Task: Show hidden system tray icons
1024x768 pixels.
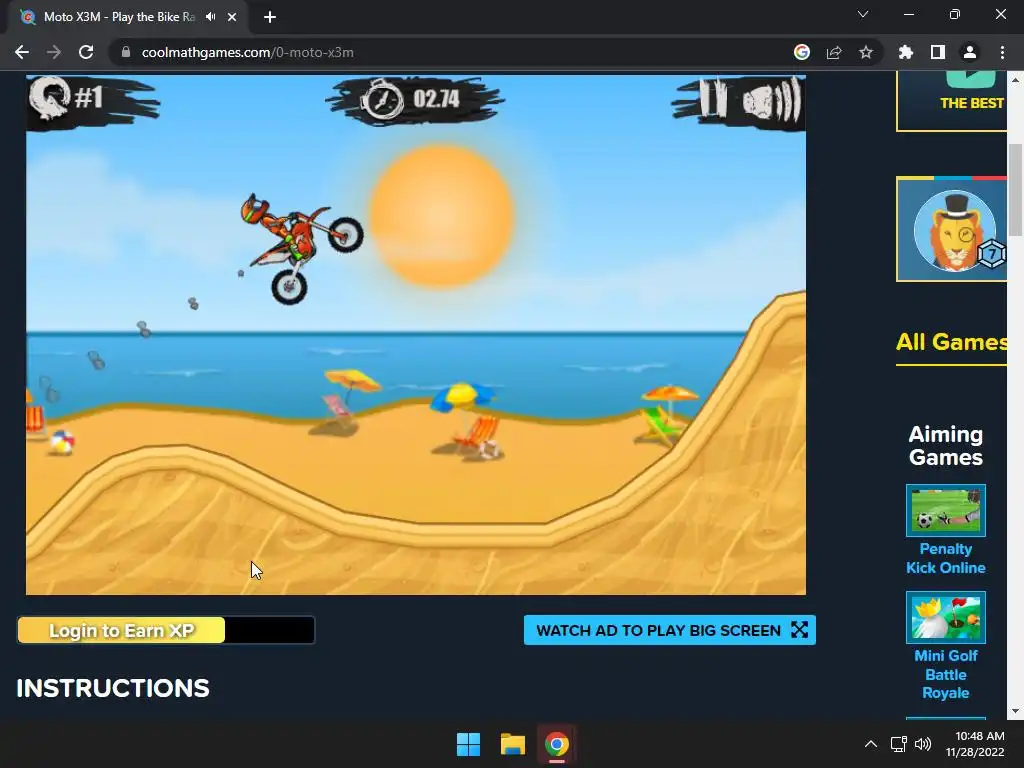Action: point(871,744)
